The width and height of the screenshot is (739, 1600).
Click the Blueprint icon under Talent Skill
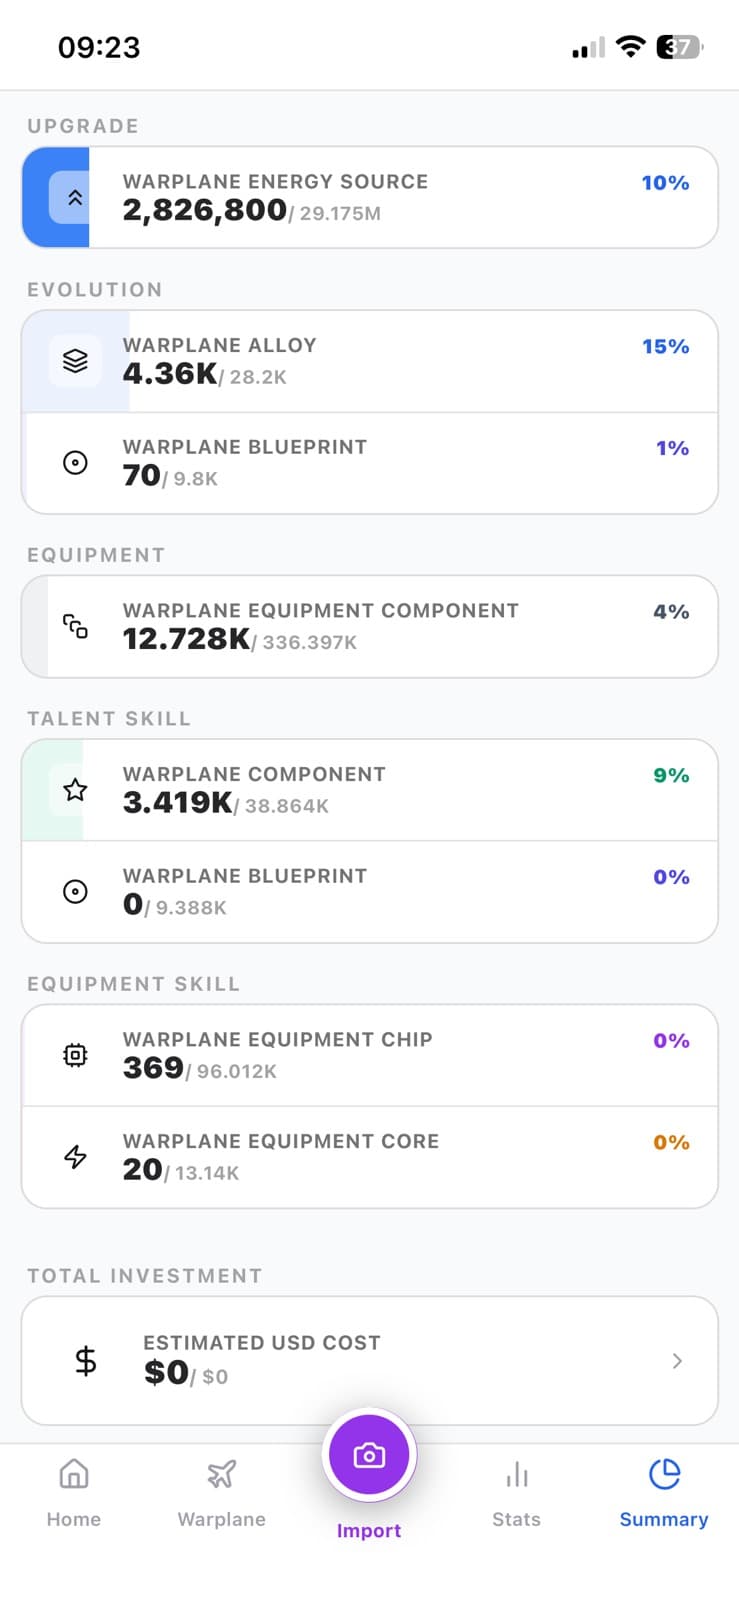74,891
